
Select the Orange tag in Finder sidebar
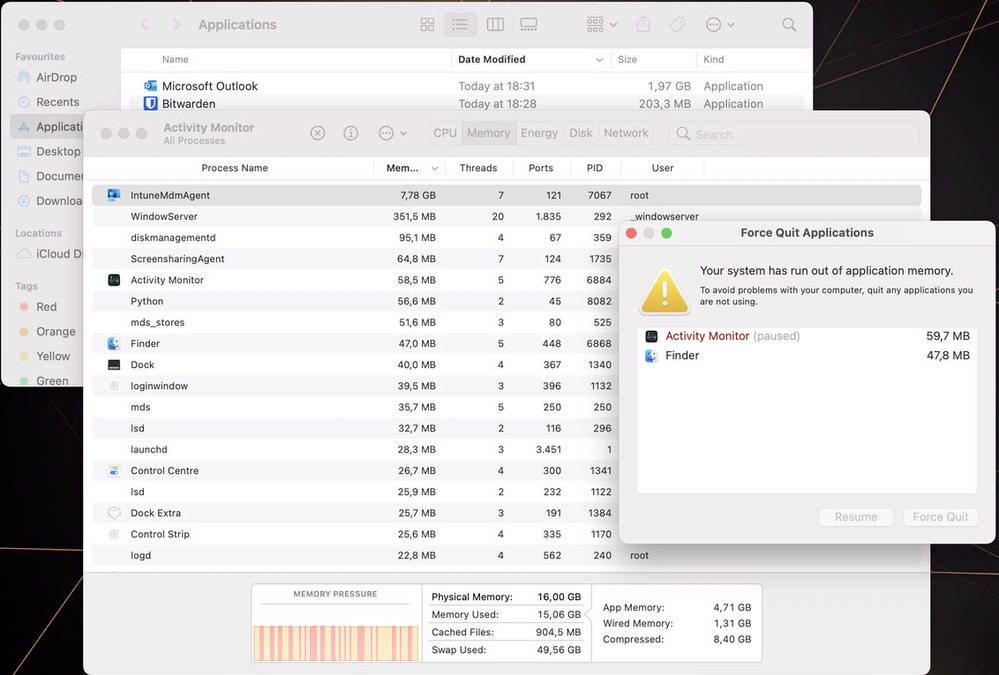[55, 331]
